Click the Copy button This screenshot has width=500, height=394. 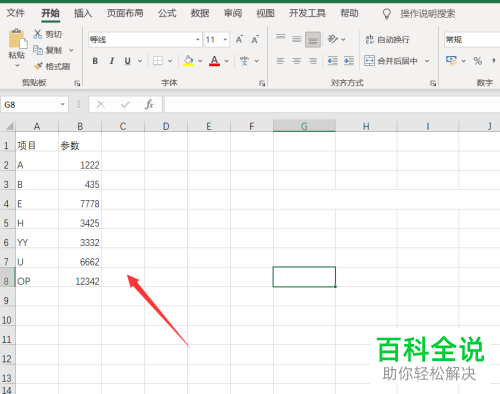47,50
